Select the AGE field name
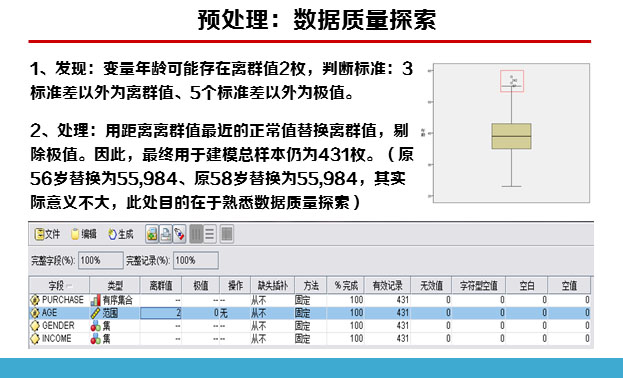 [x=50, y=313]
